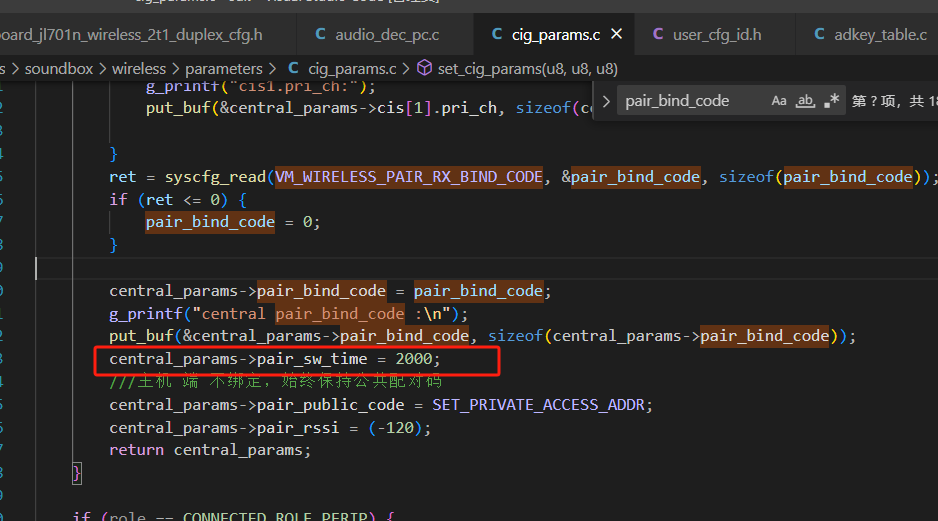
Task: Click SET_PRIVATE_ACCESS_ADDR constant
Action: [538, 405]
